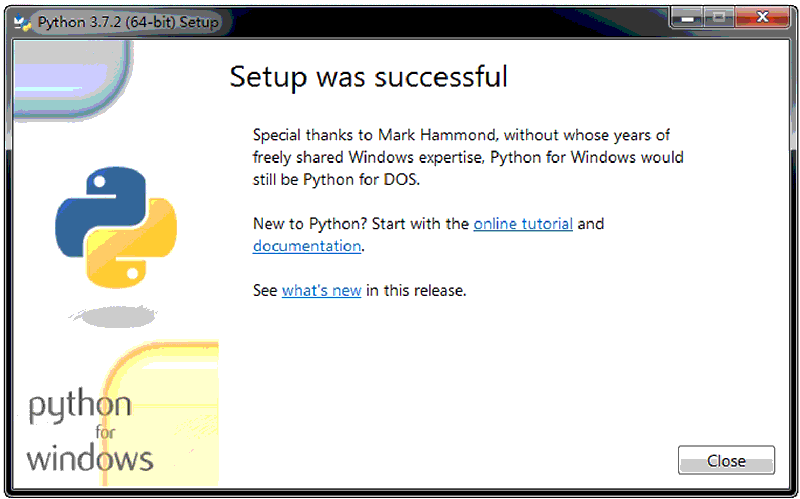Click the Mark Hammond thanks paragraph

pos(468,157)
